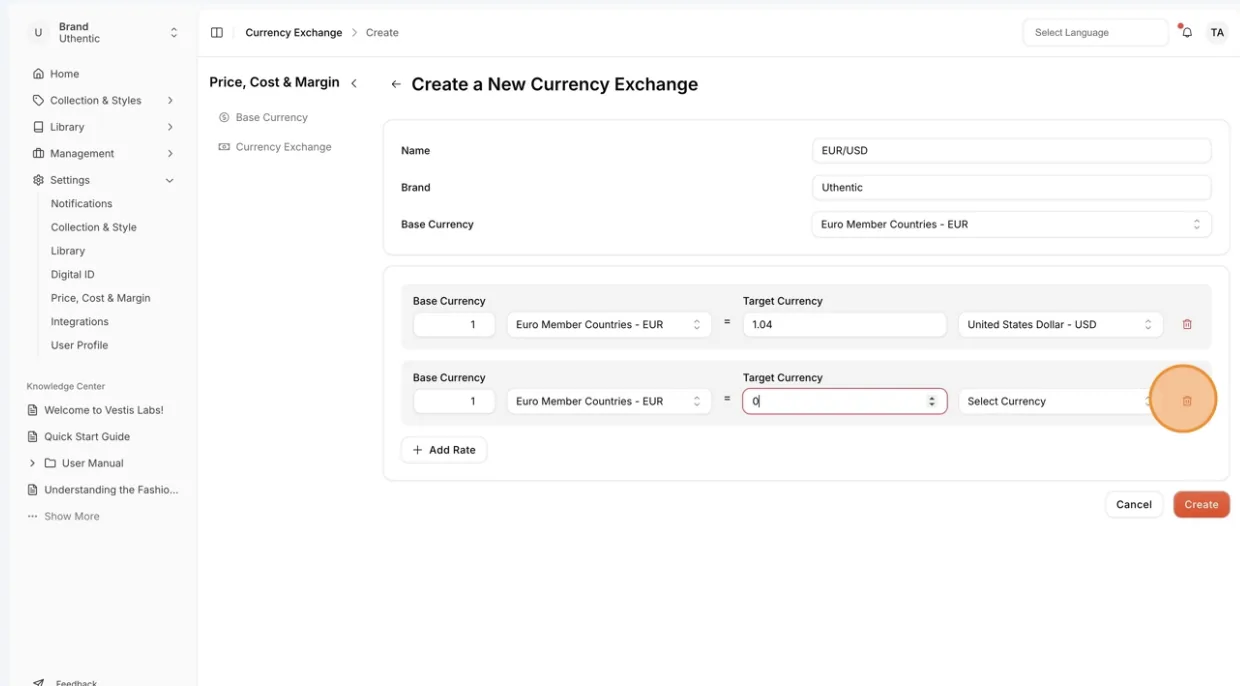Screen dimensions: 1240x686
Task: Open second row Euro Member Countries dropdown
Action: [609, 401]
